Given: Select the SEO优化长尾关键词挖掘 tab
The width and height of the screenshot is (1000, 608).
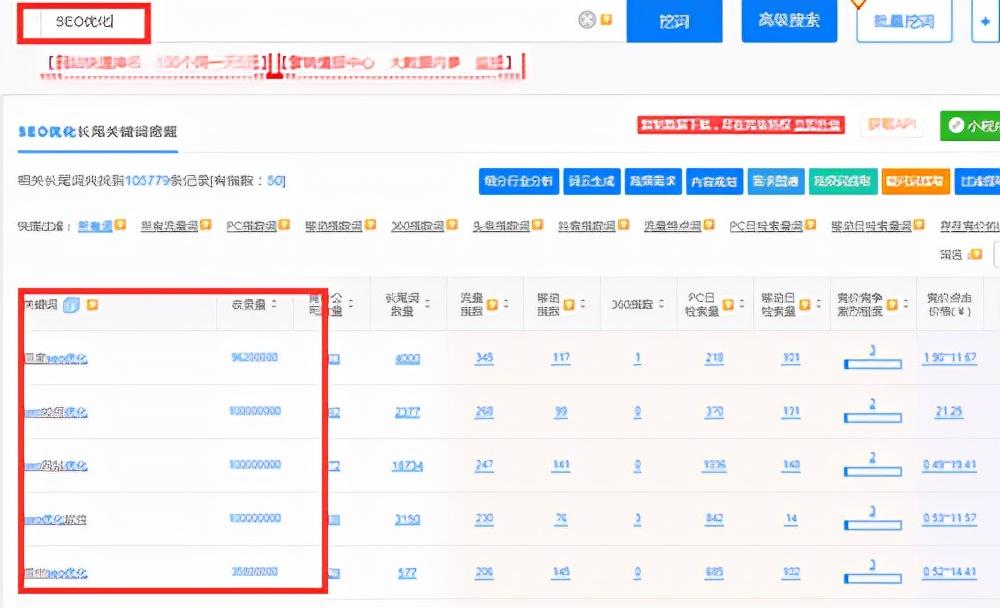Looking at the screenshot, I should (x=97, y=132).
